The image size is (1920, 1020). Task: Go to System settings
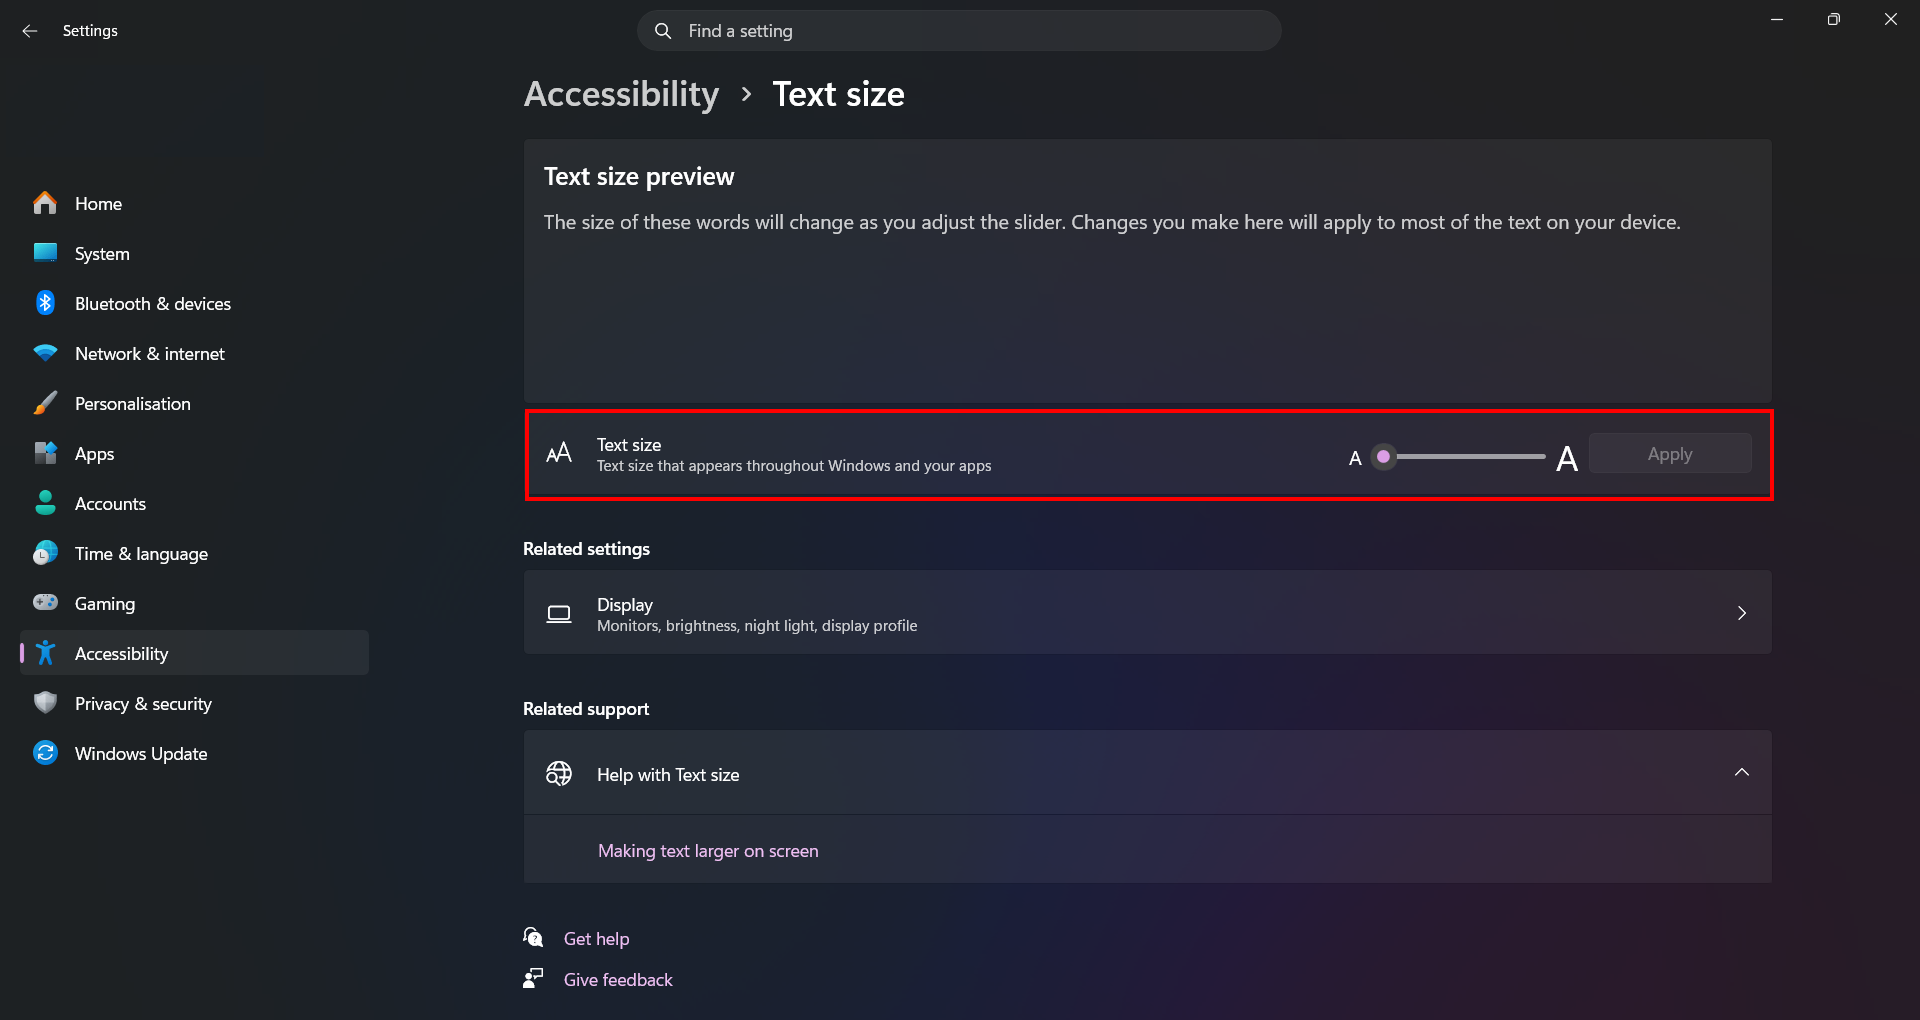point(194,253)
